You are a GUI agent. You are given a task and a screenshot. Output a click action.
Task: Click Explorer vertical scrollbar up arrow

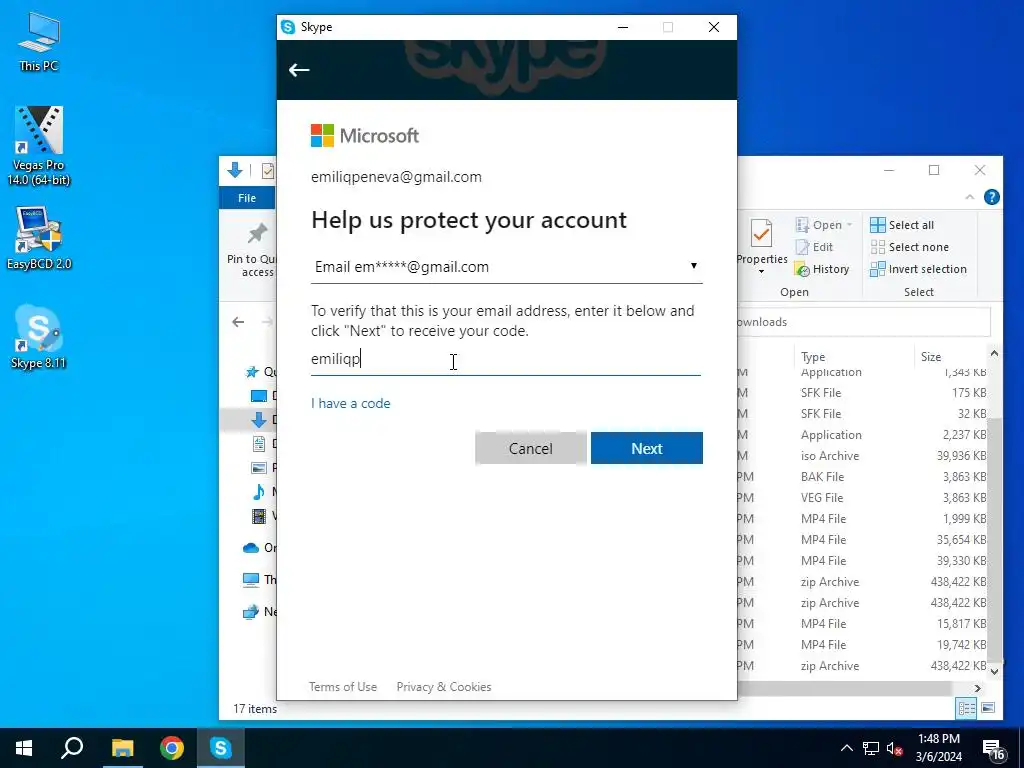tap(994, 353)
